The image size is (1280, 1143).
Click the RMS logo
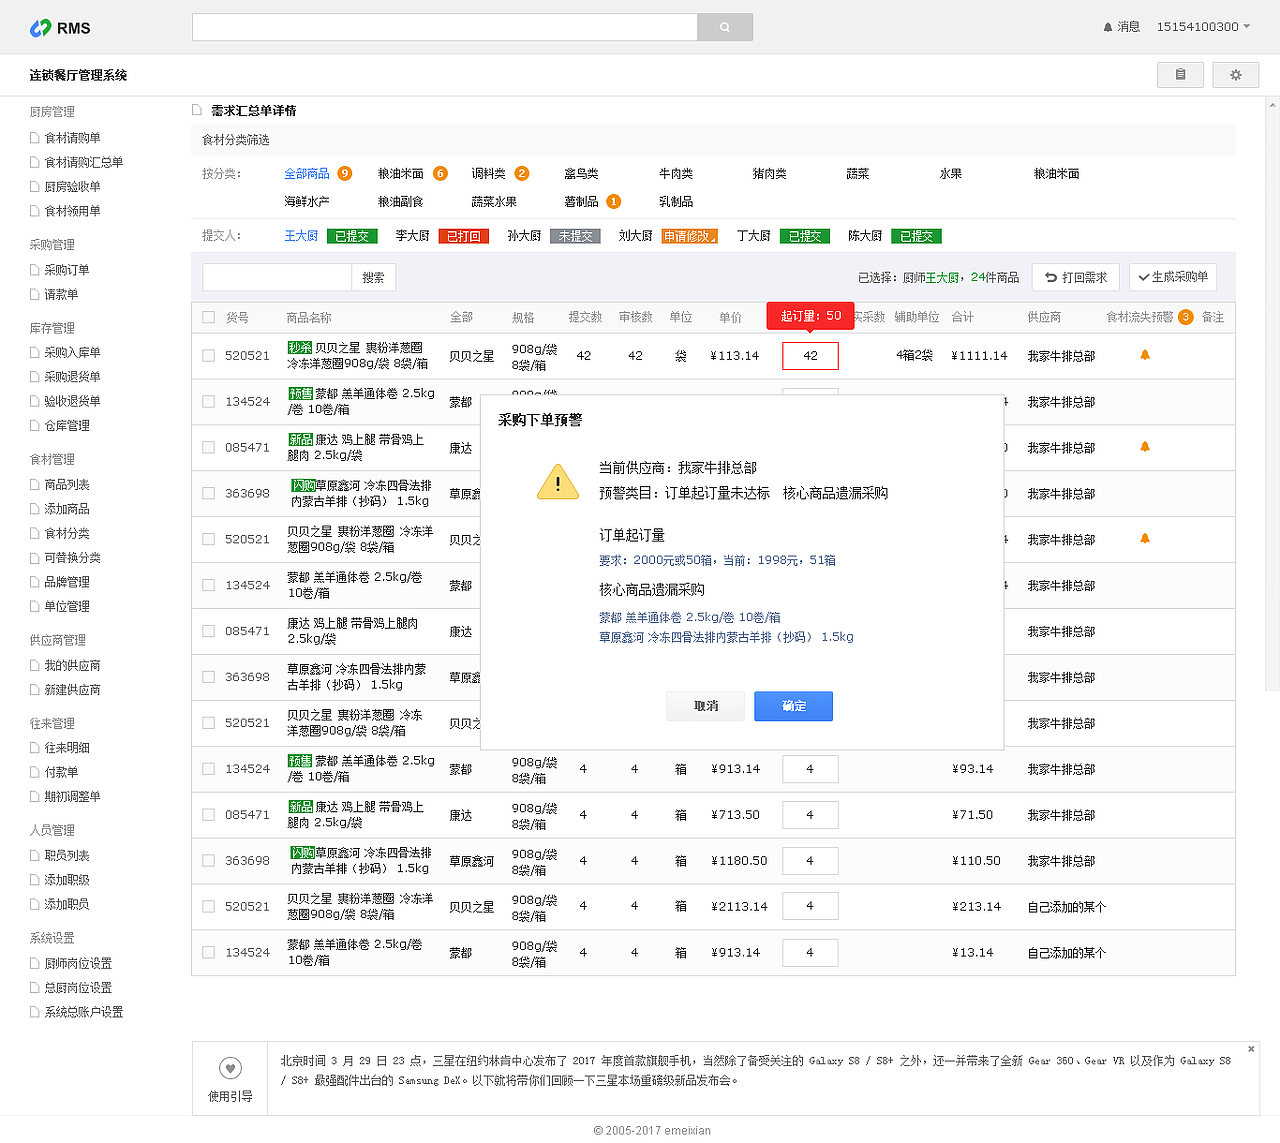[60, 28]
